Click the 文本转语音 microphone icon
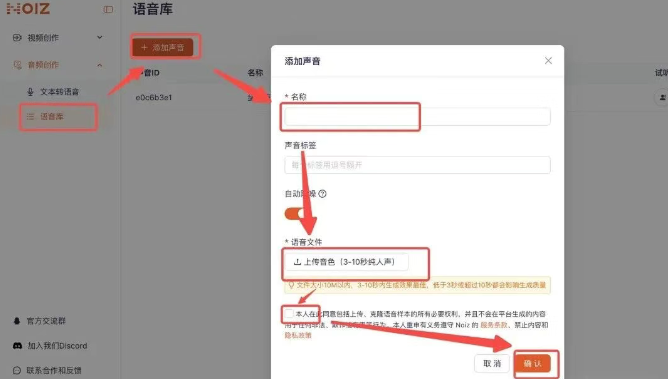The image size is (668, 379). click(x=30, y=92)
